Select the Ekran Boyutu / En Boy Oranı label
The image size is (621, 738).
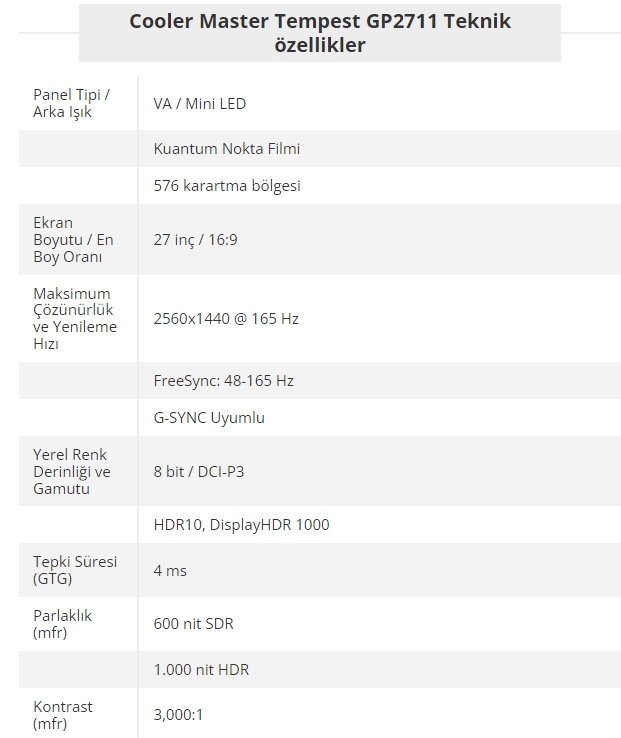tap(73, 240)
